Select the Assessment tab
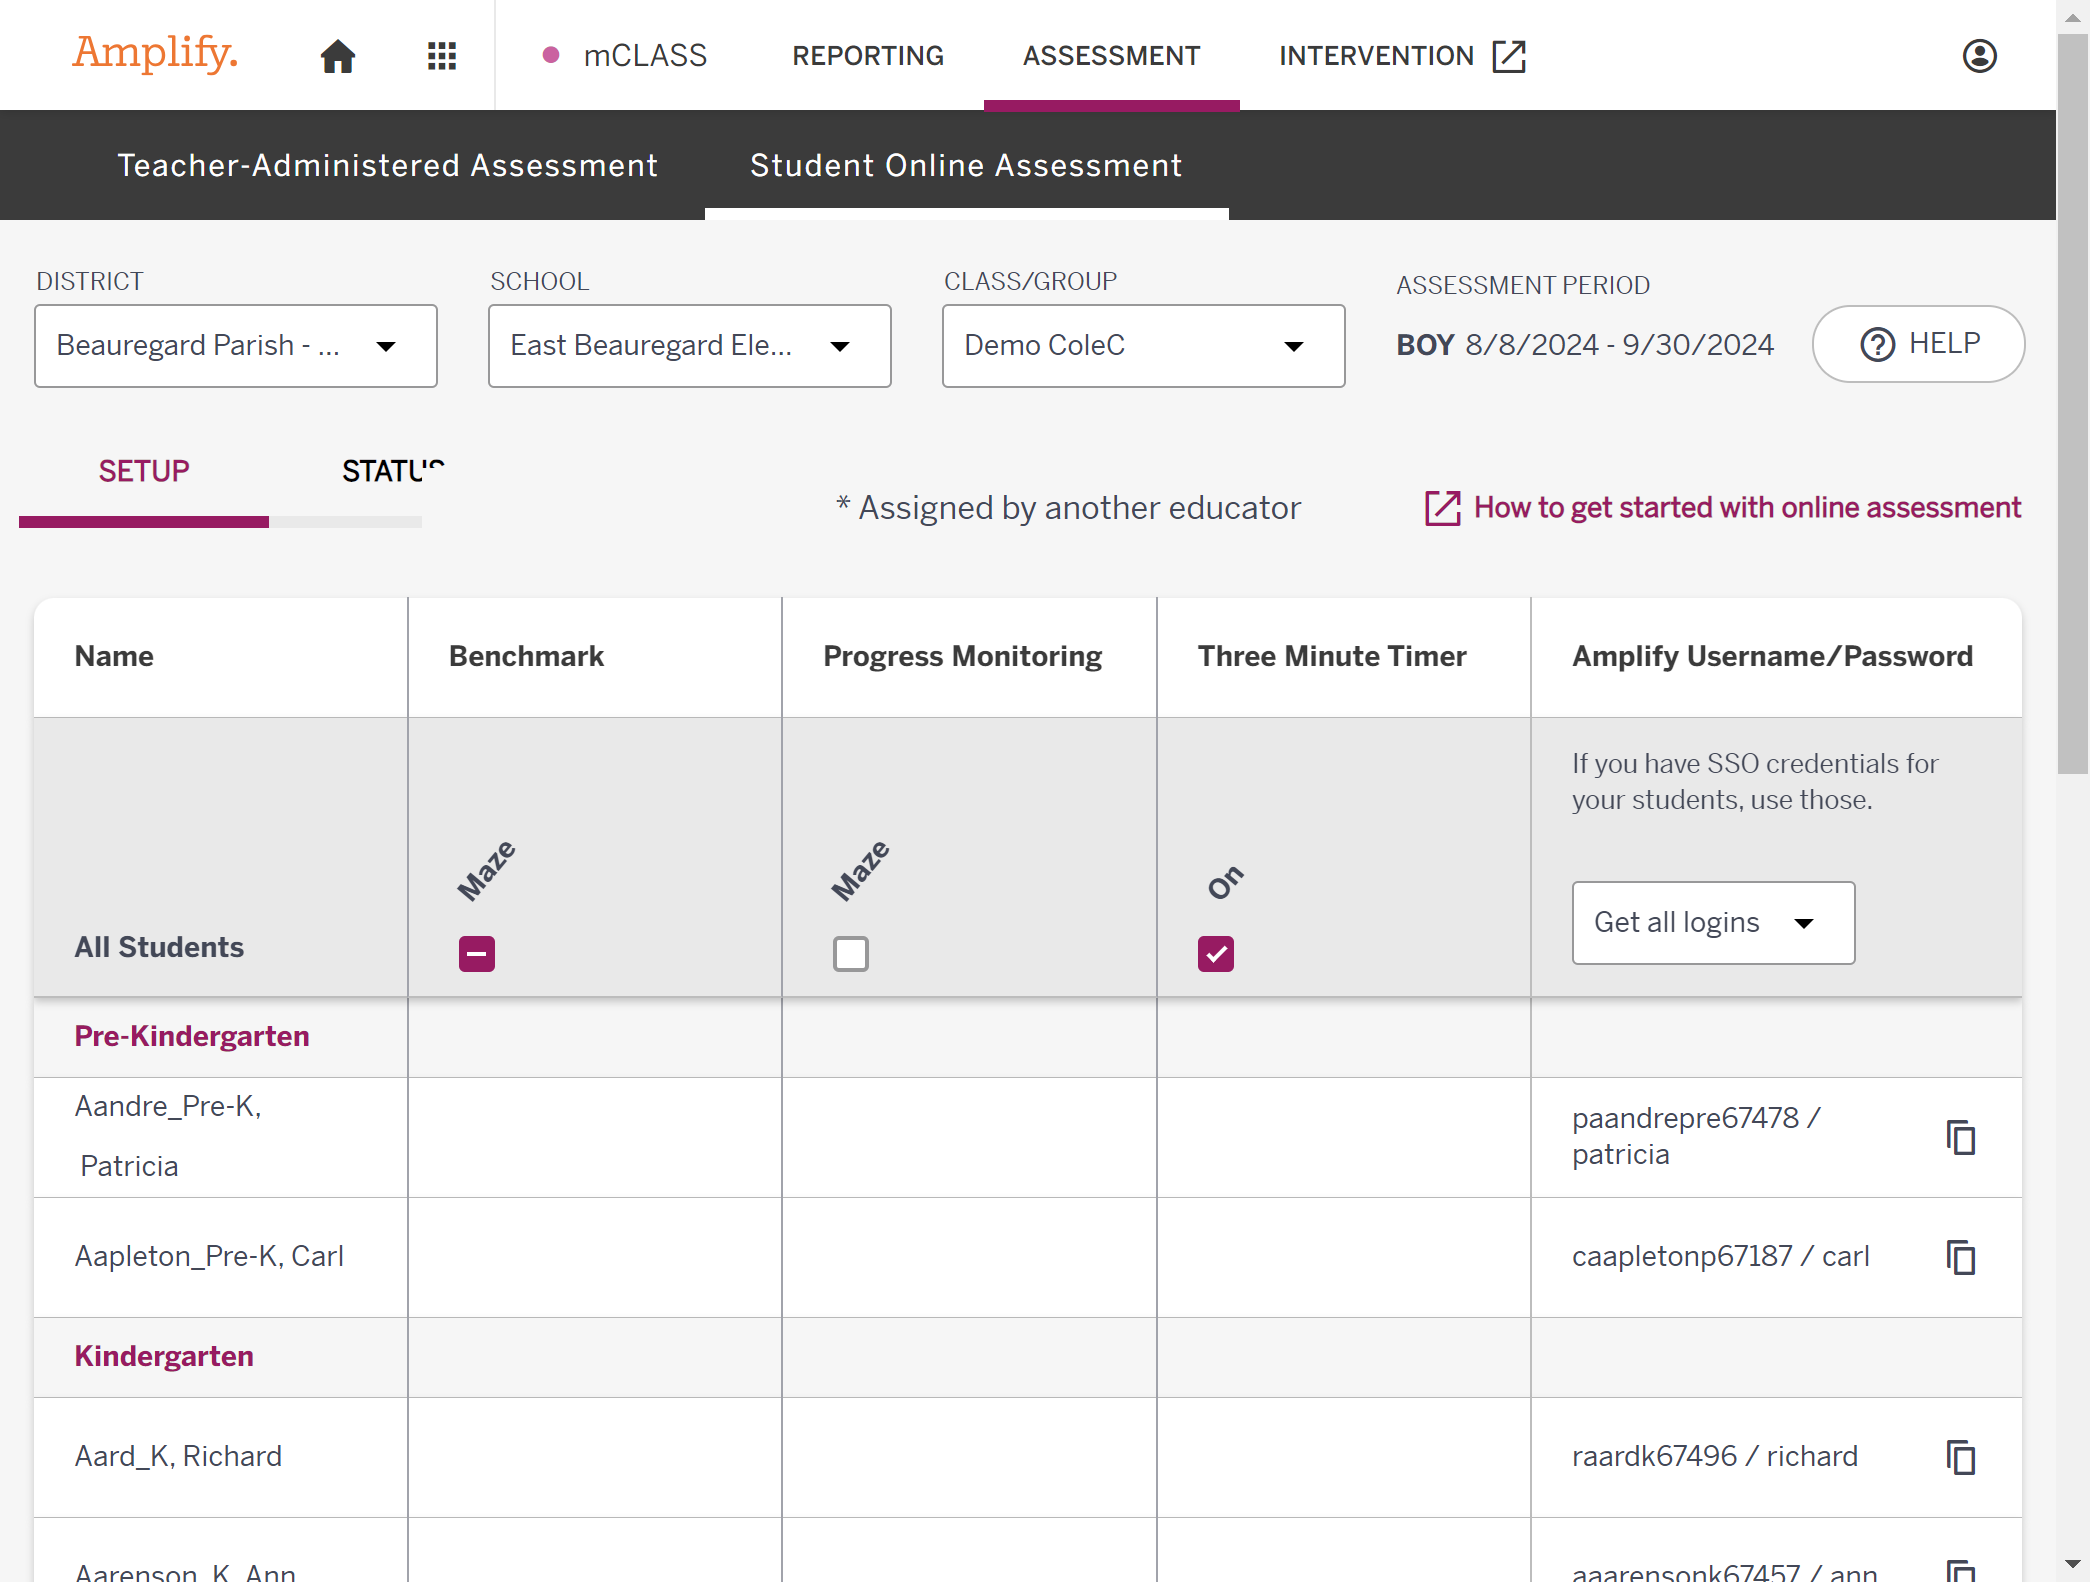The image size is (2090, 1582). 1112,56
